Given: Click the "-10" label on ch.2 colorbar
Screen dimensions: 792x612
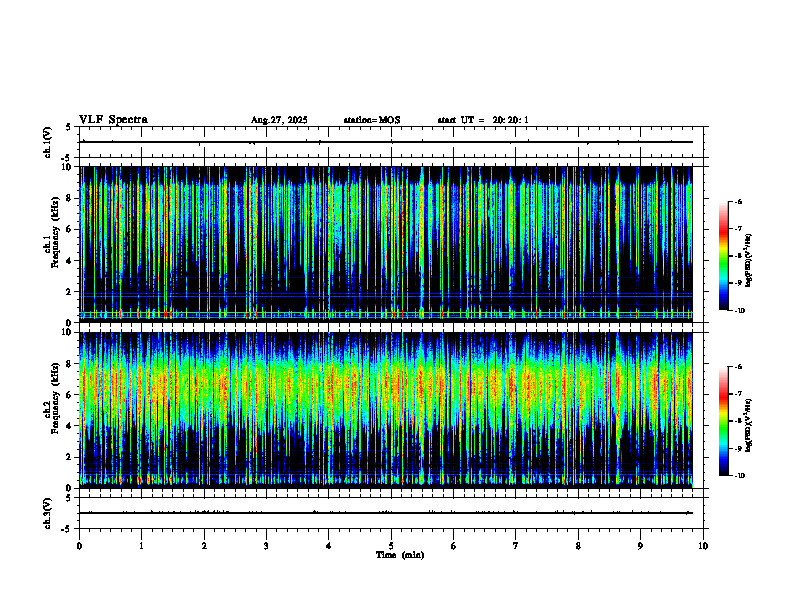Looking at the screenshot, I should pos(739,476).
